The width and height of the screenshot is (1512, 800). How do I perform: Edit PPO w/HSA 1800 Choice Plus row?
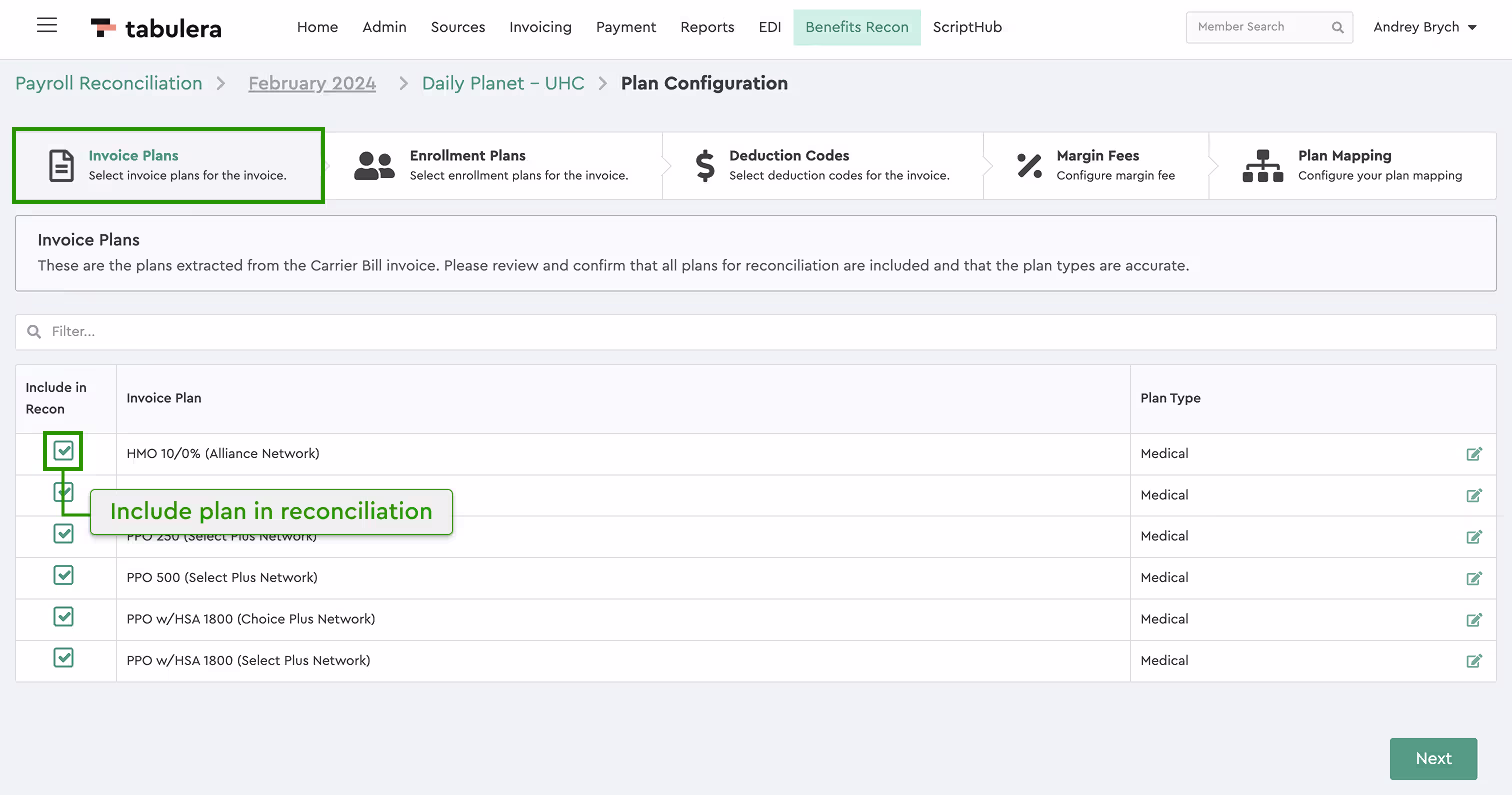[1474, 620]
